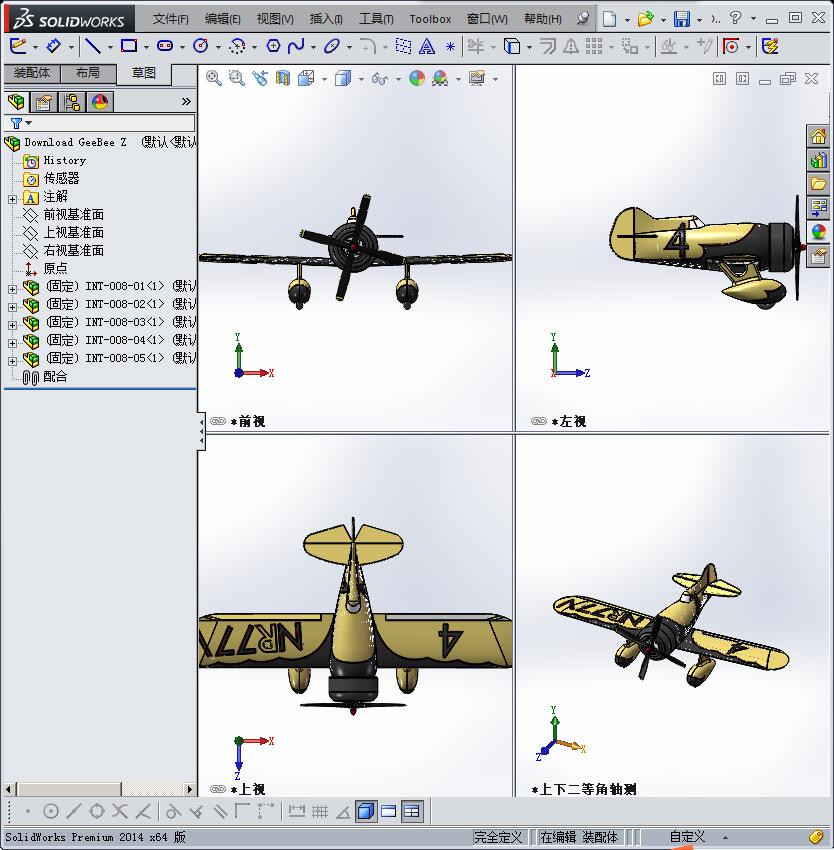Open Appearances and Scenes task pane tab

[x=818, y=232]
